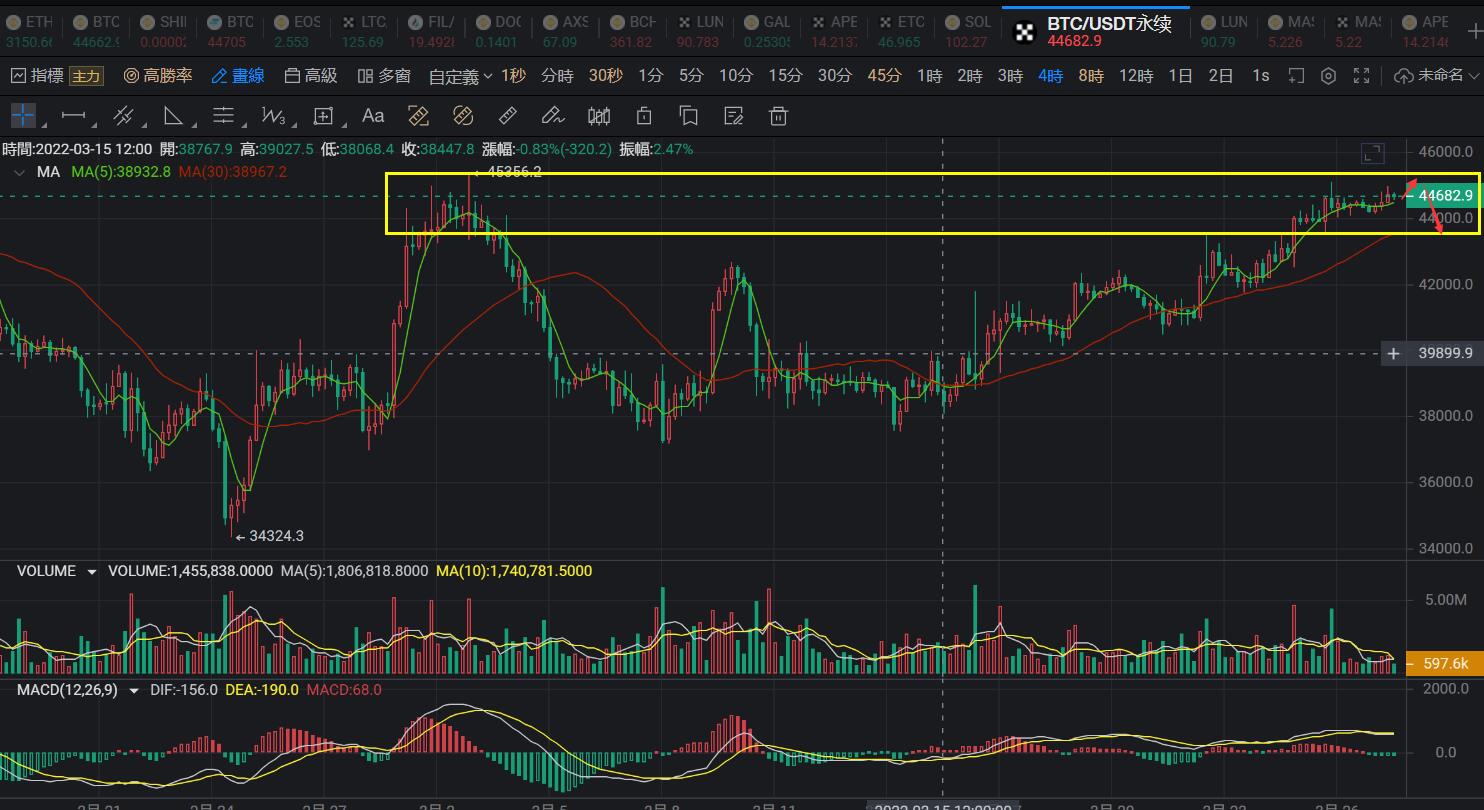Click the 34324.3 low price label

[x=276, y=536]
